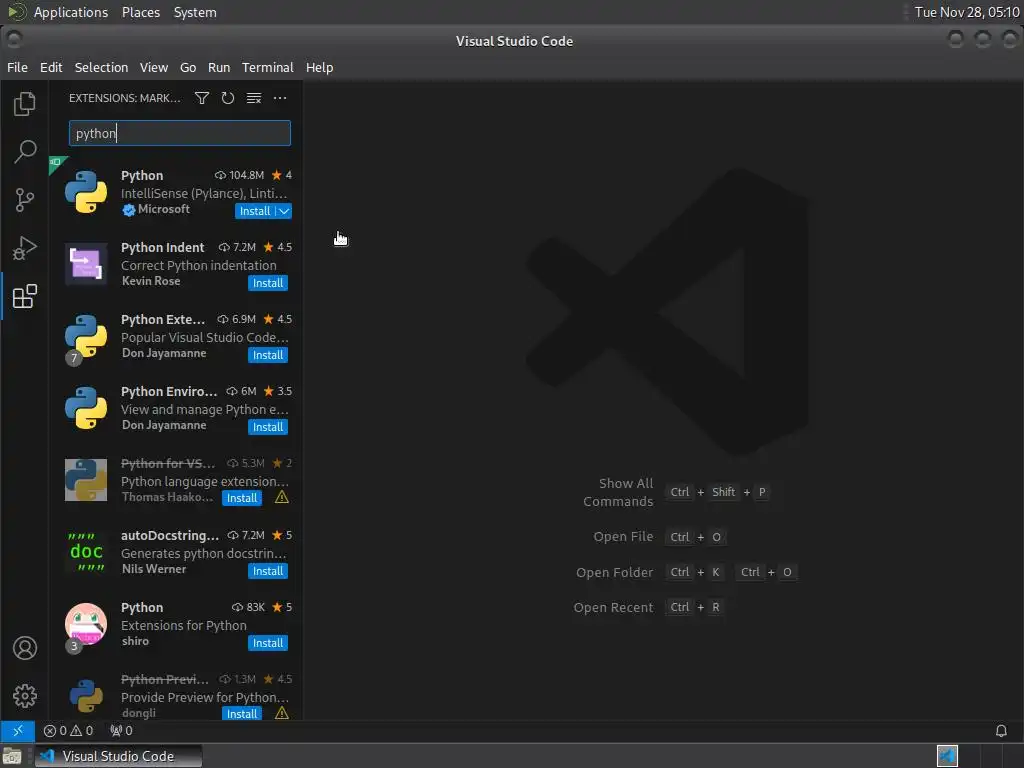
Task: Open the Help menu
Action: tap(319, 67)
